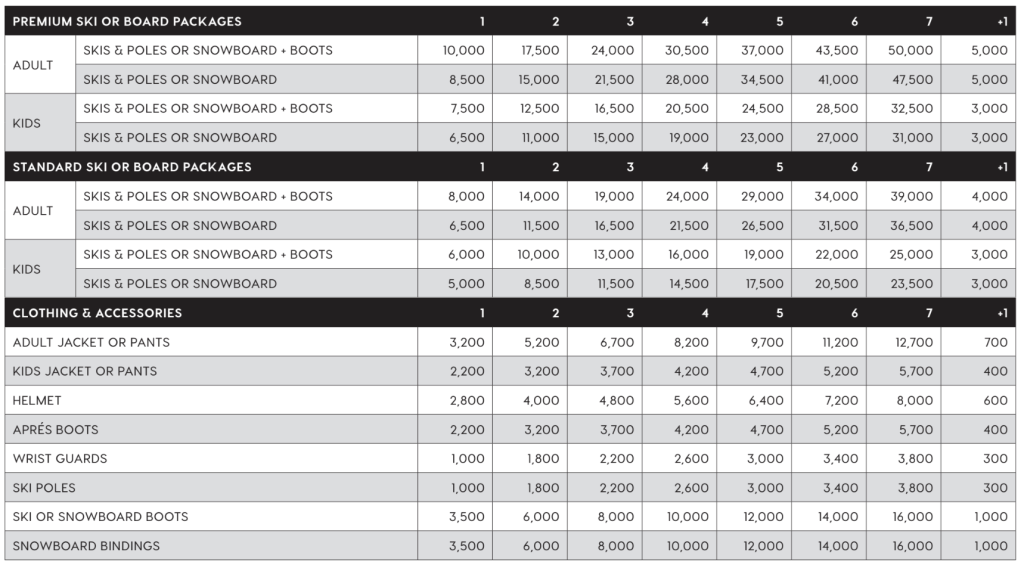This screenshot has height=565, width=1024.
Task: Click the Snowboard Bindings row label
Action: [x=86, y=546]
